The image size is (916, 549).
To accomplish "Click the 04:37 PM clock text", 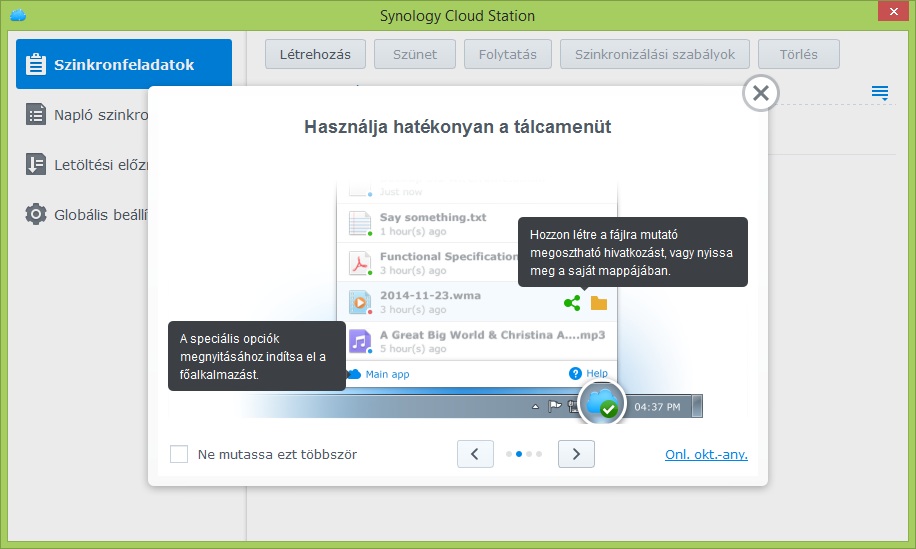I will tap(657, 407).
